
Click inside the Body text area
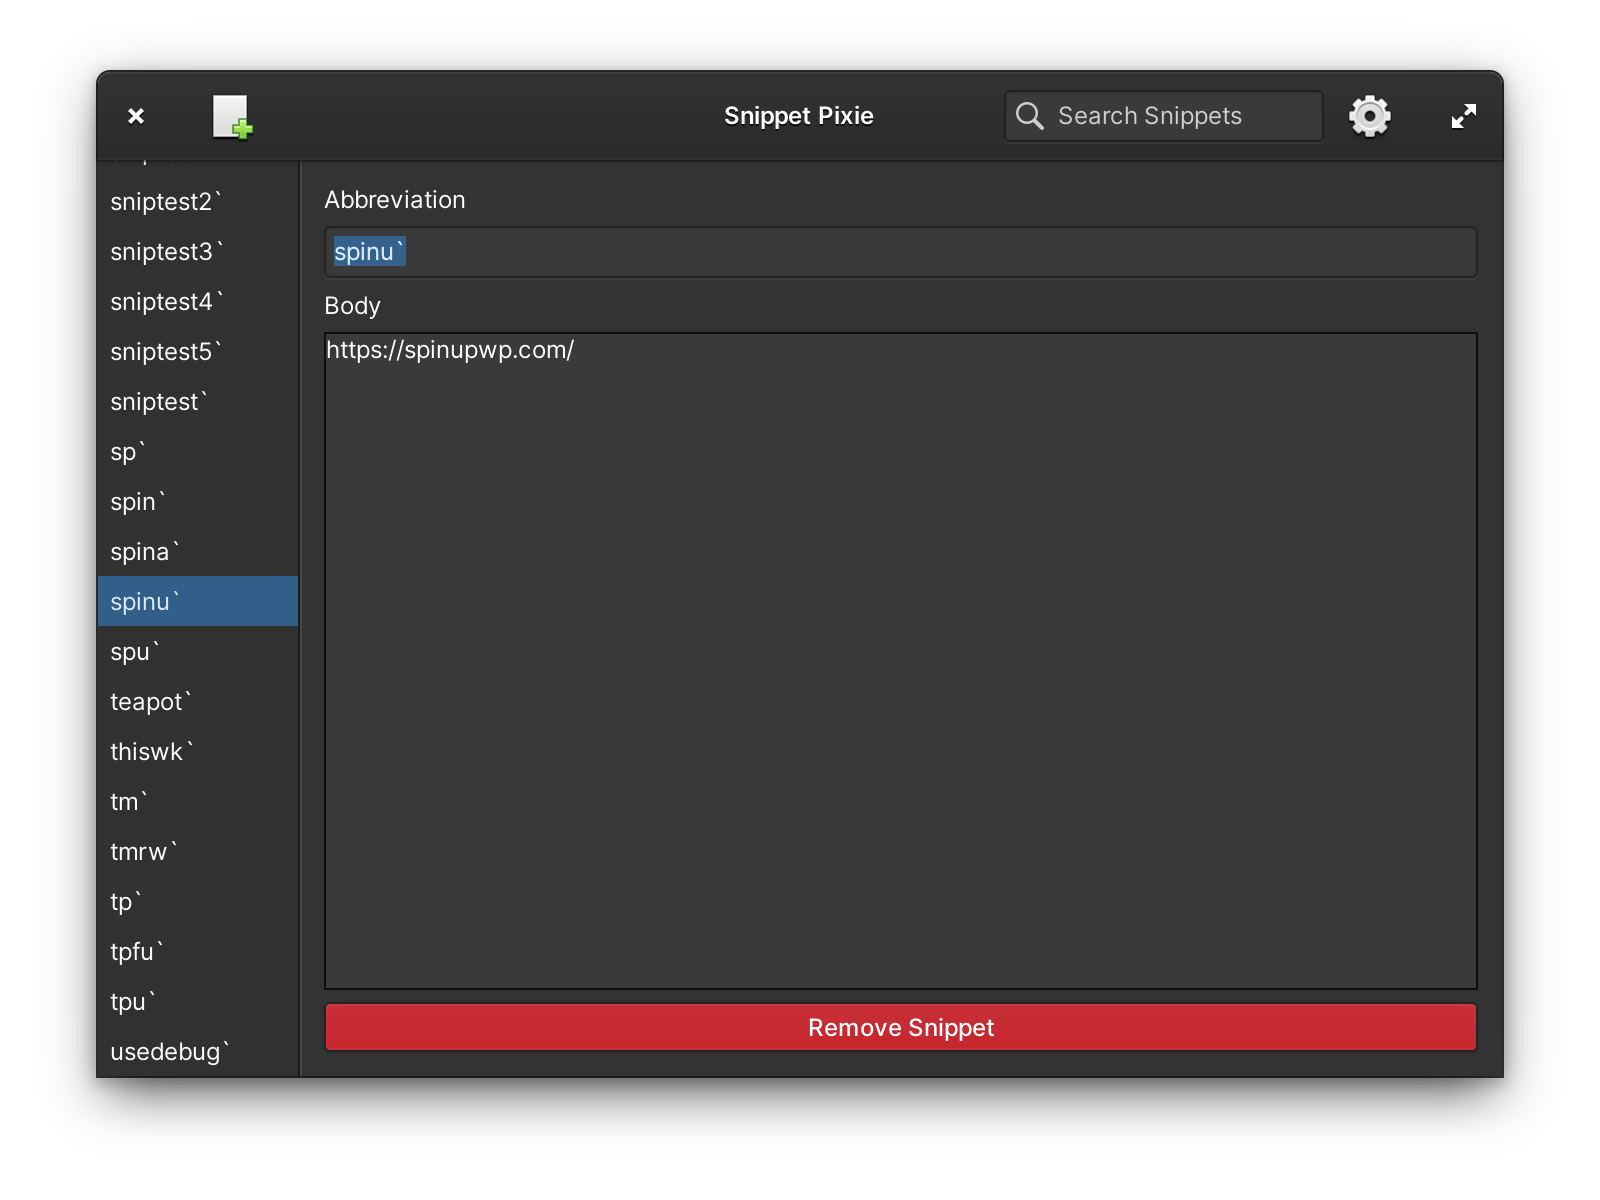[x=900, y=660]
